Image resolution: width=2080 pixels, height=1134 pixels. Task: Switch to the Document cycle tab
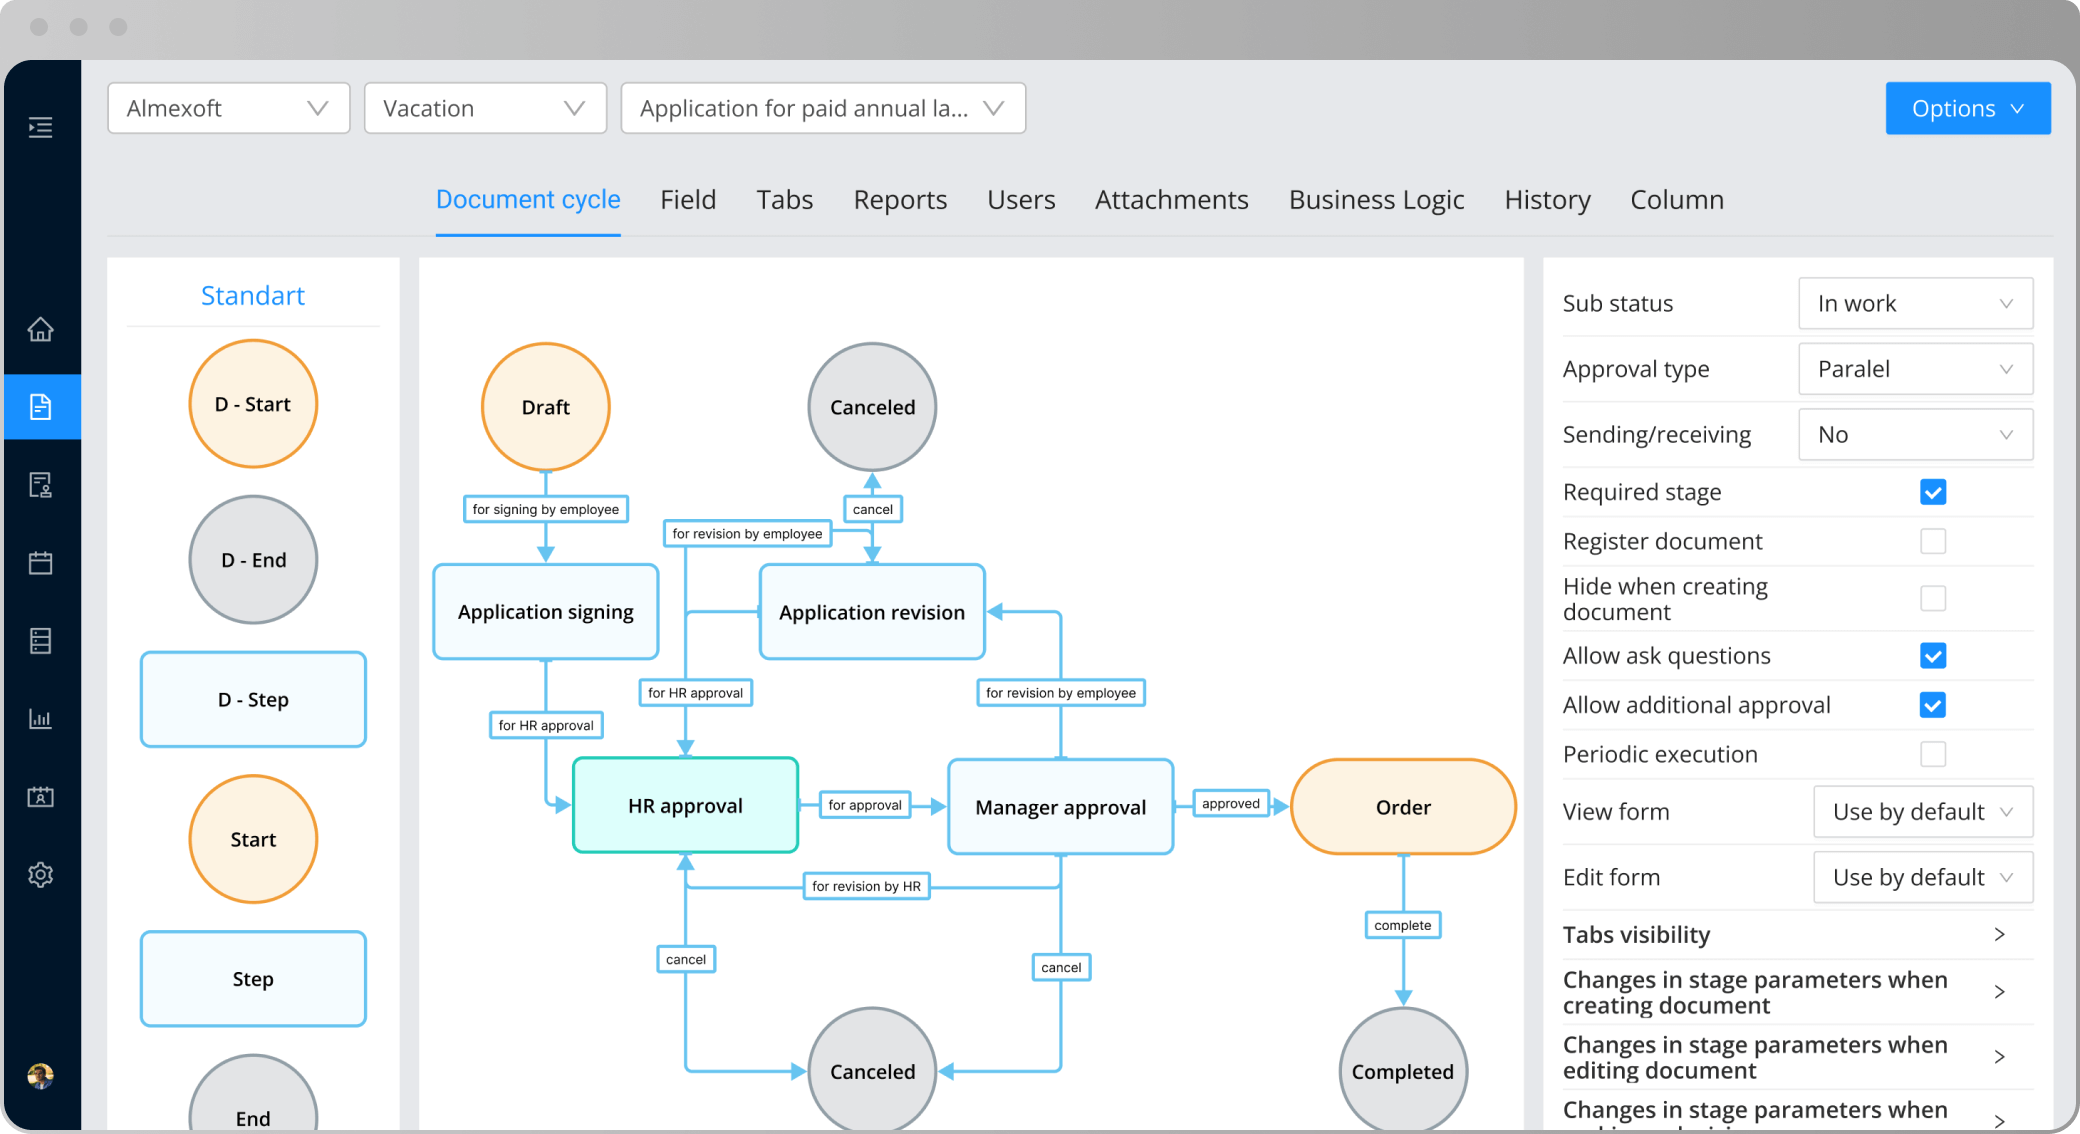(x=528, y=200)
